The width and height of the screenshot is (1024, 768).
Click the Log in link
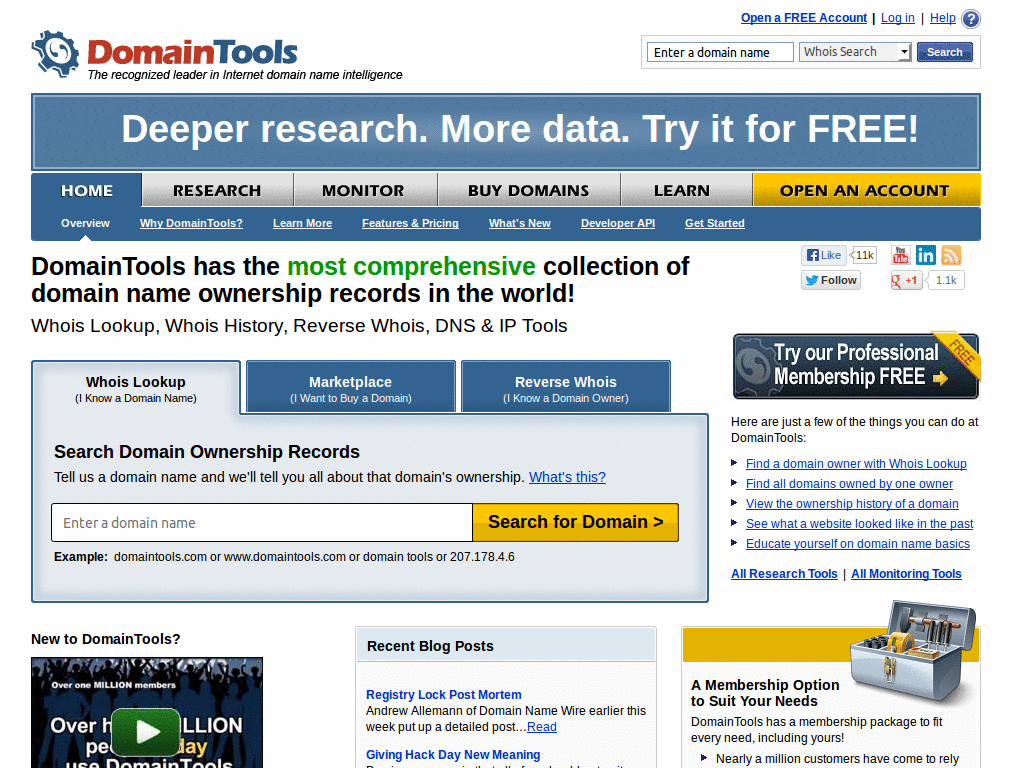click(x=898, y=18)
